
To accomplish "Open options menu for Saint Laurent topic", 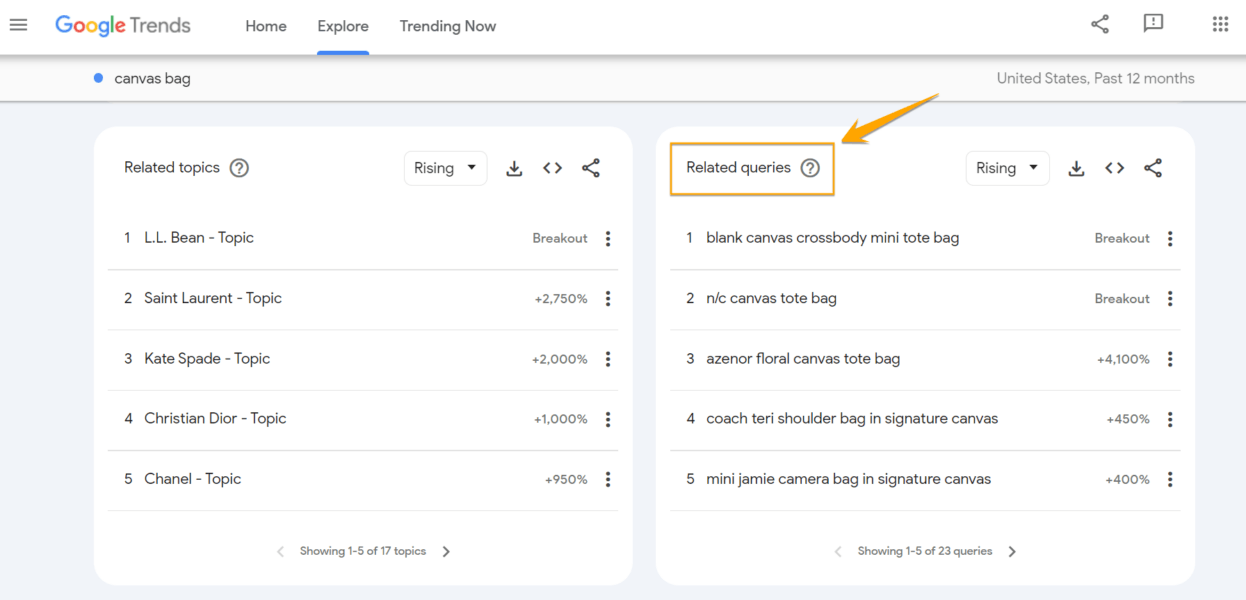I will click(608, 298).
